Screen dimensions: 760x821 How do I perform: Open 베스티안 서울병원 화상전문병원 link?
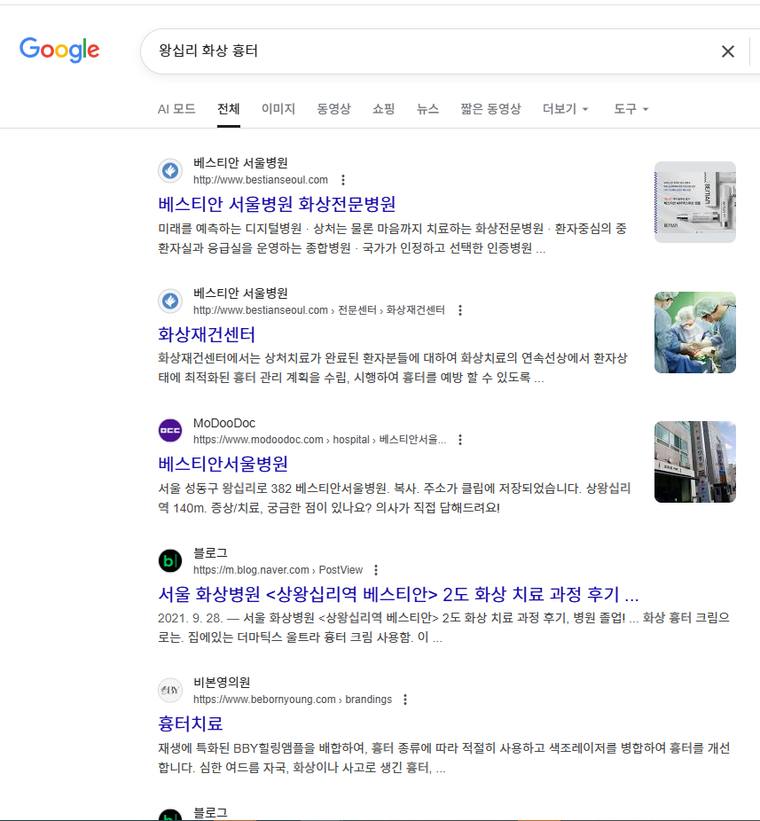(277, 204)
